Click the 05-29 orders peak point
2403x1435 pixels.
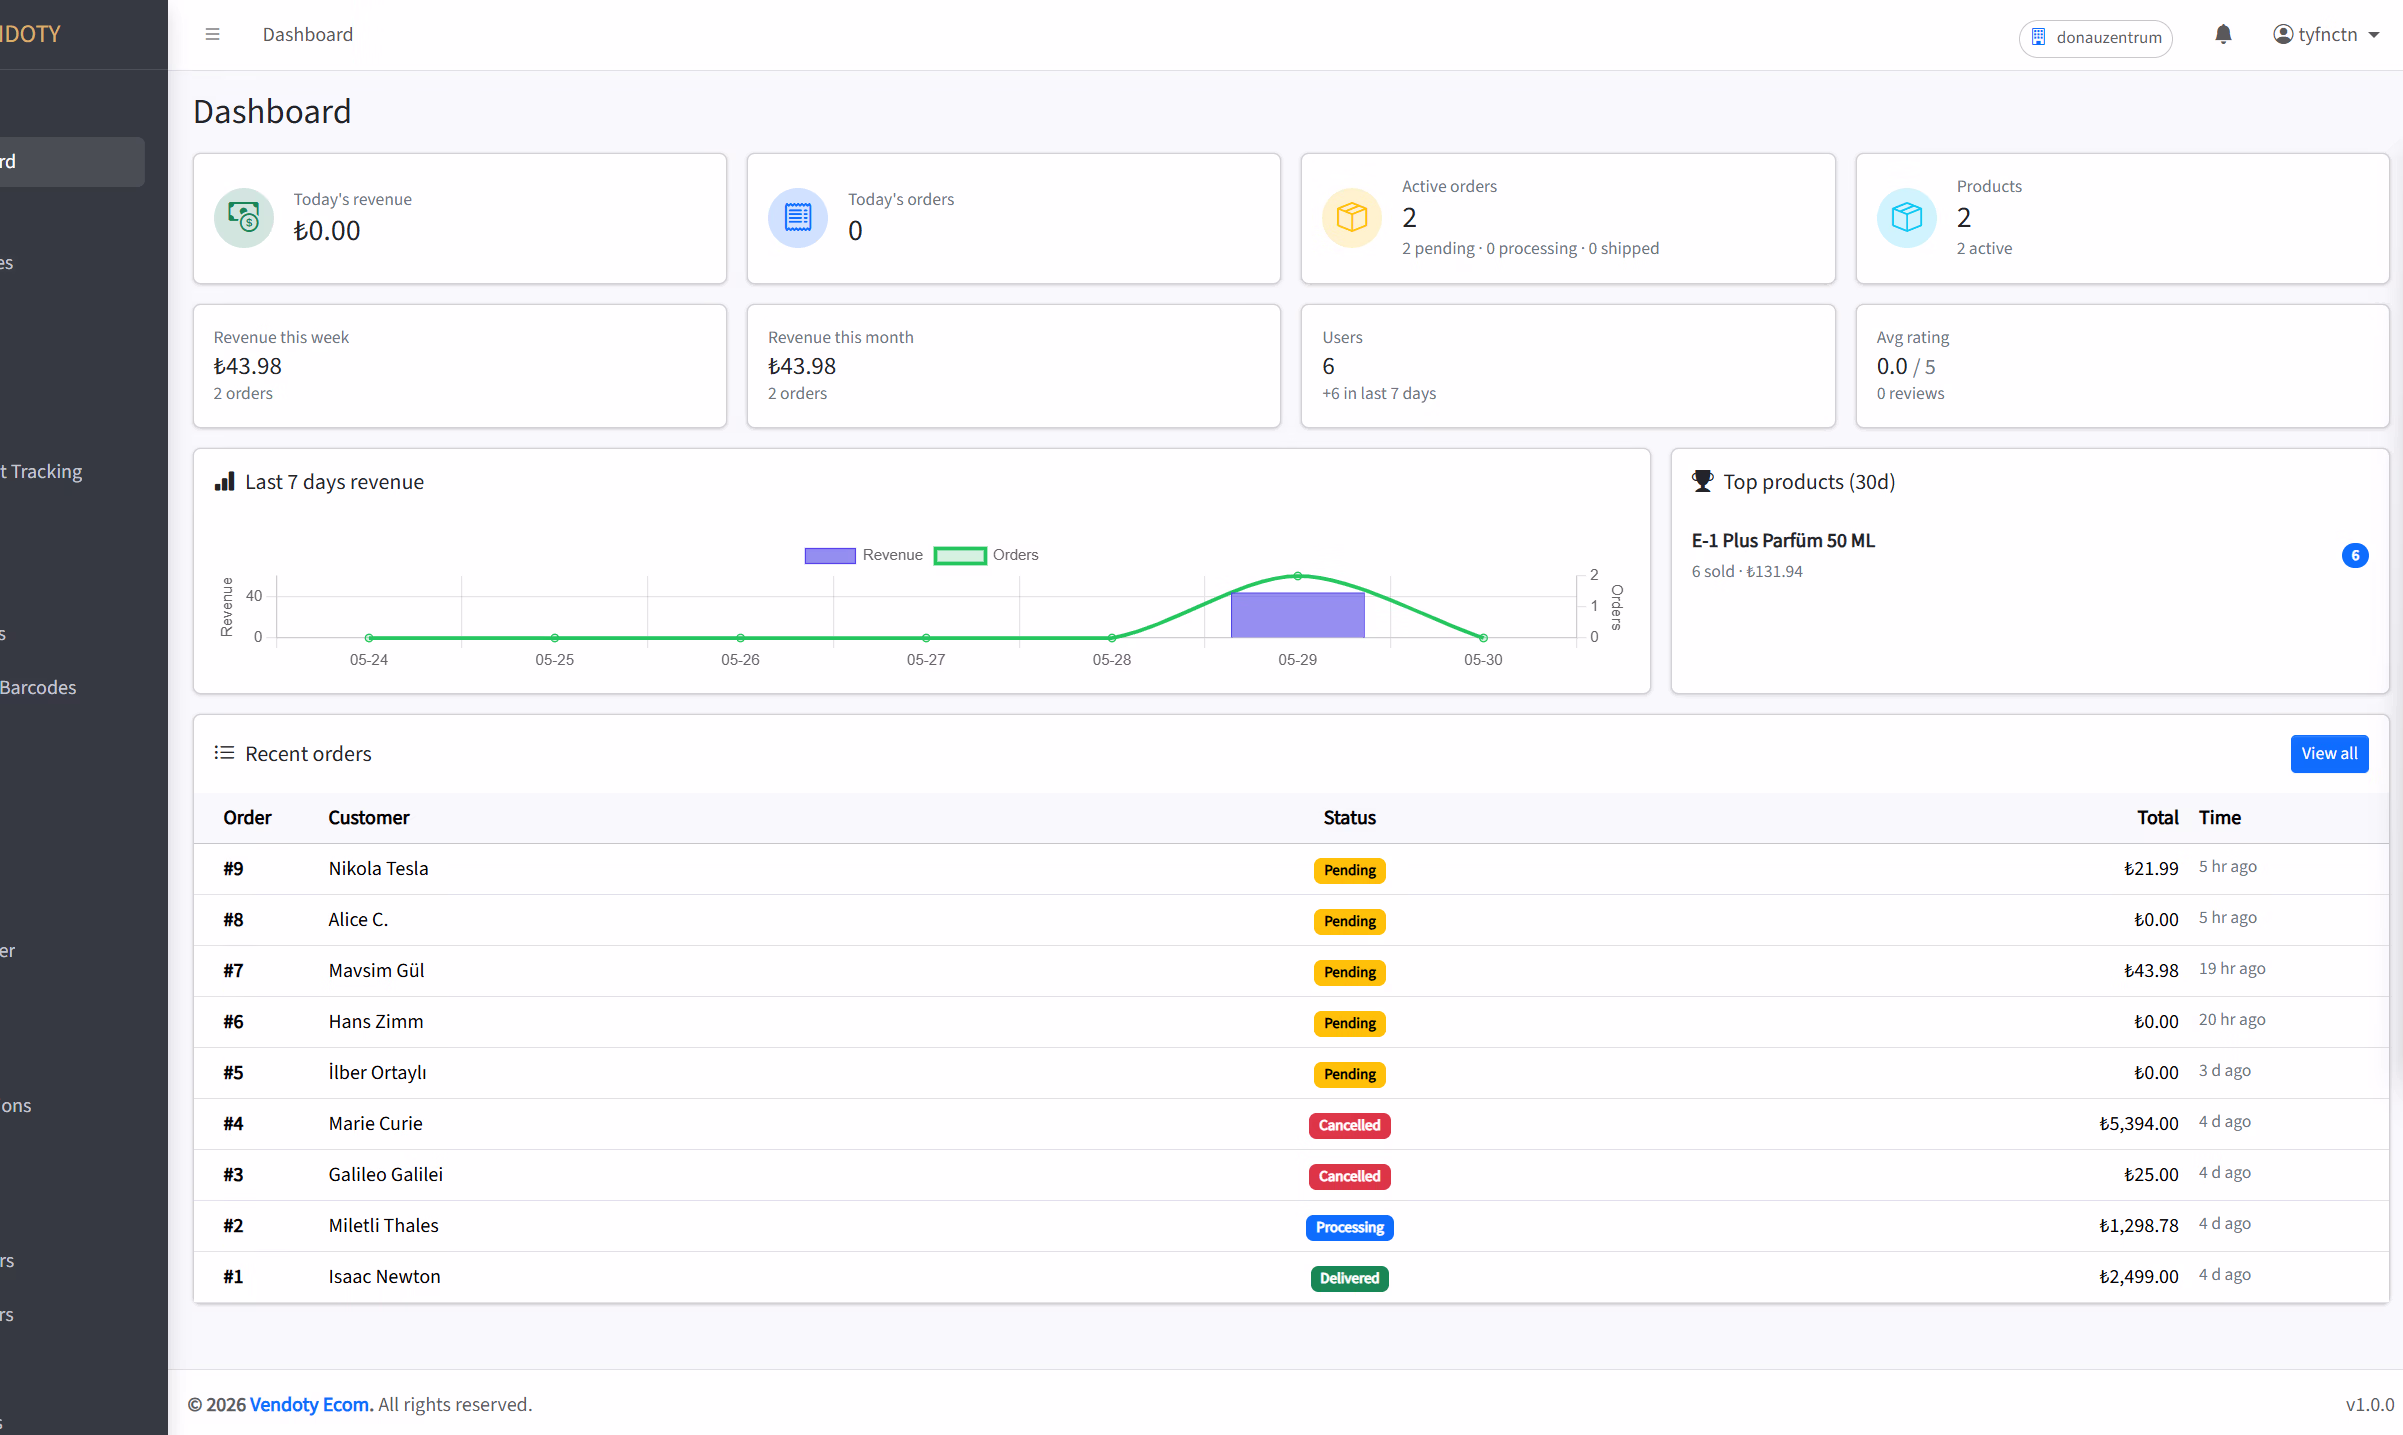click(1298, 576)
